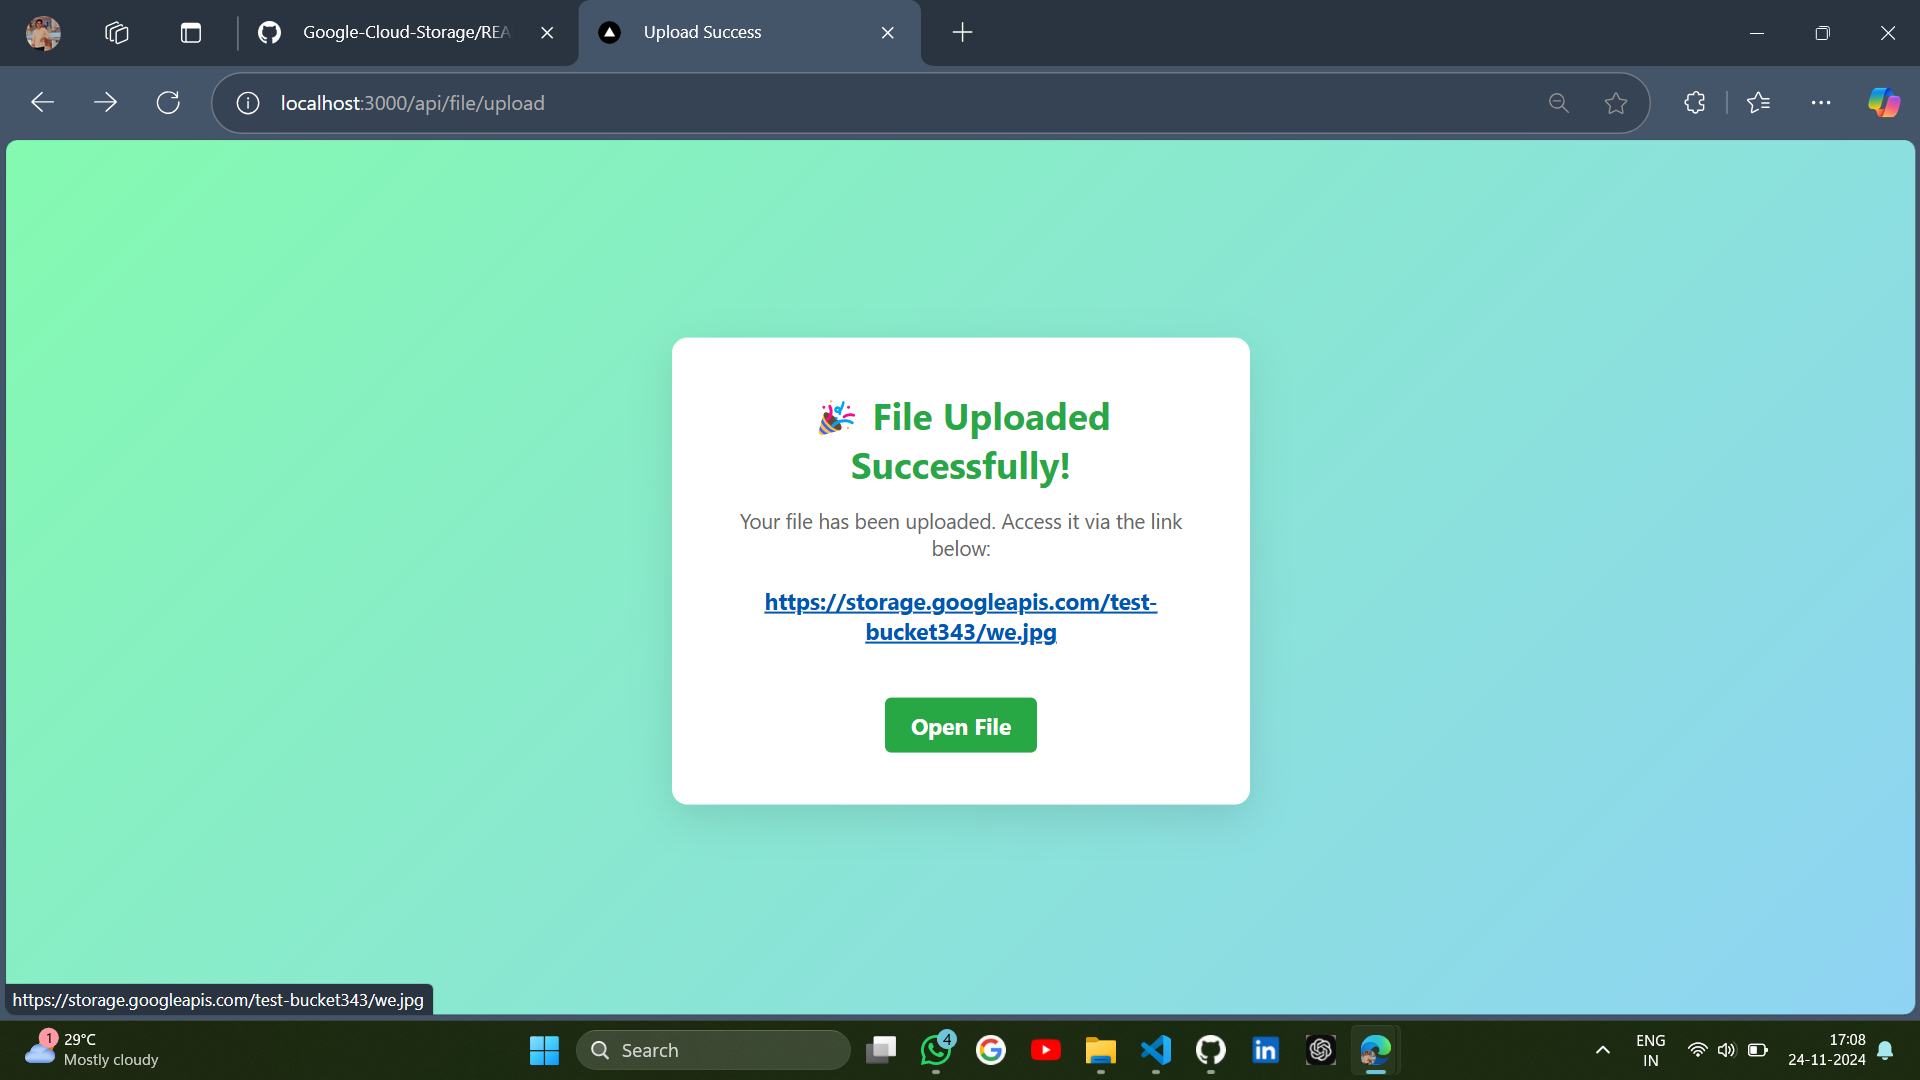This screenshot has width=1920, height=1080.
Task: Close the Upload Success tab
Action: pyautogui.click(x=888, y=33)
